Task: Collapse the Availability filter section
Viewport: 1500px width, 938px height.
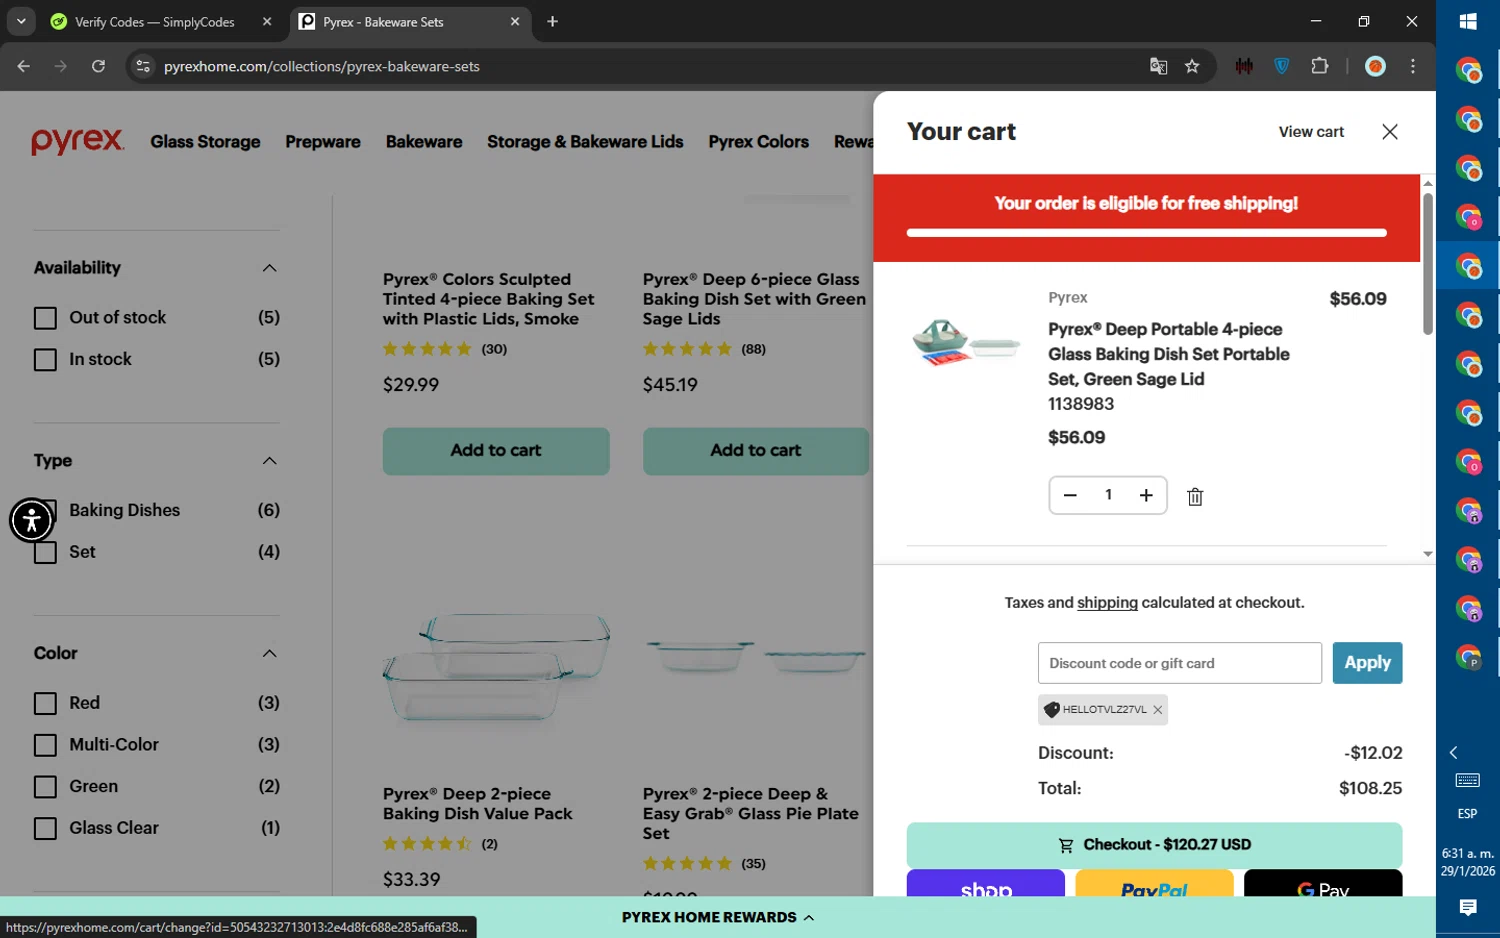Action: click(x=269, y=268)
